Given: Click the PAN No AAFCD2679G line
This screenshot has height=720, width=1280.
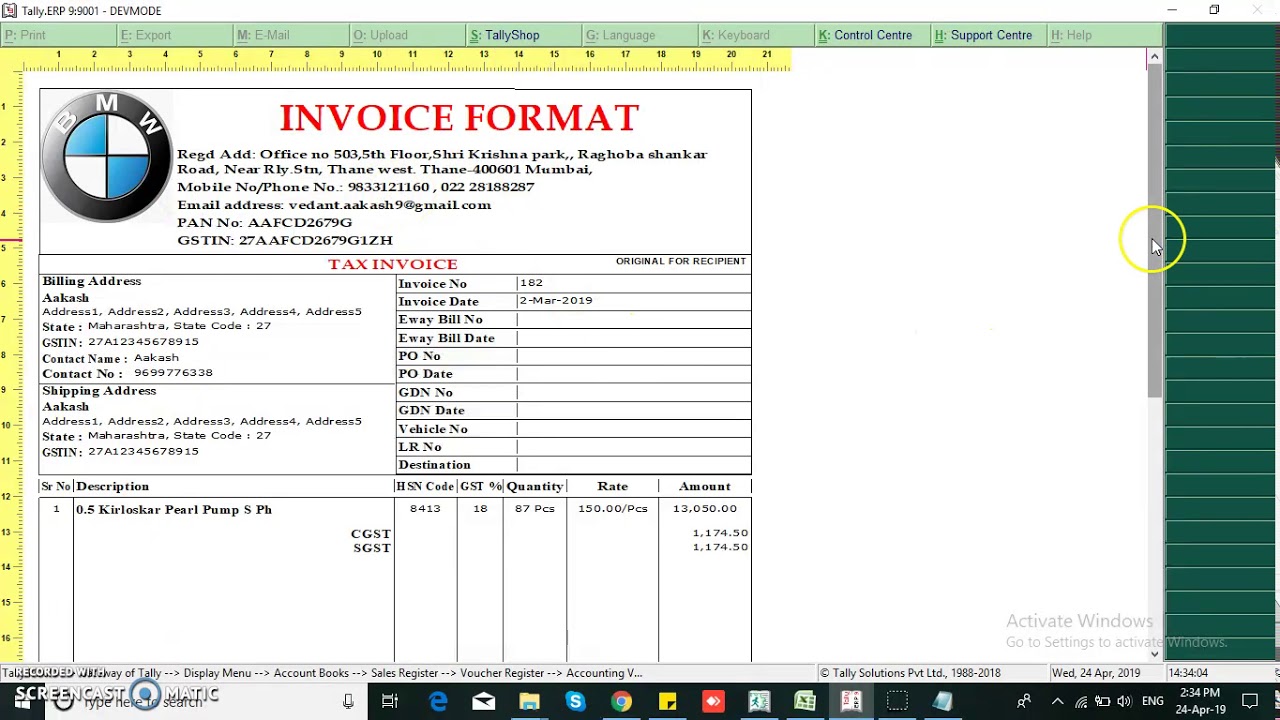Looking at the screenshot, I should click(x=265, y=222).
